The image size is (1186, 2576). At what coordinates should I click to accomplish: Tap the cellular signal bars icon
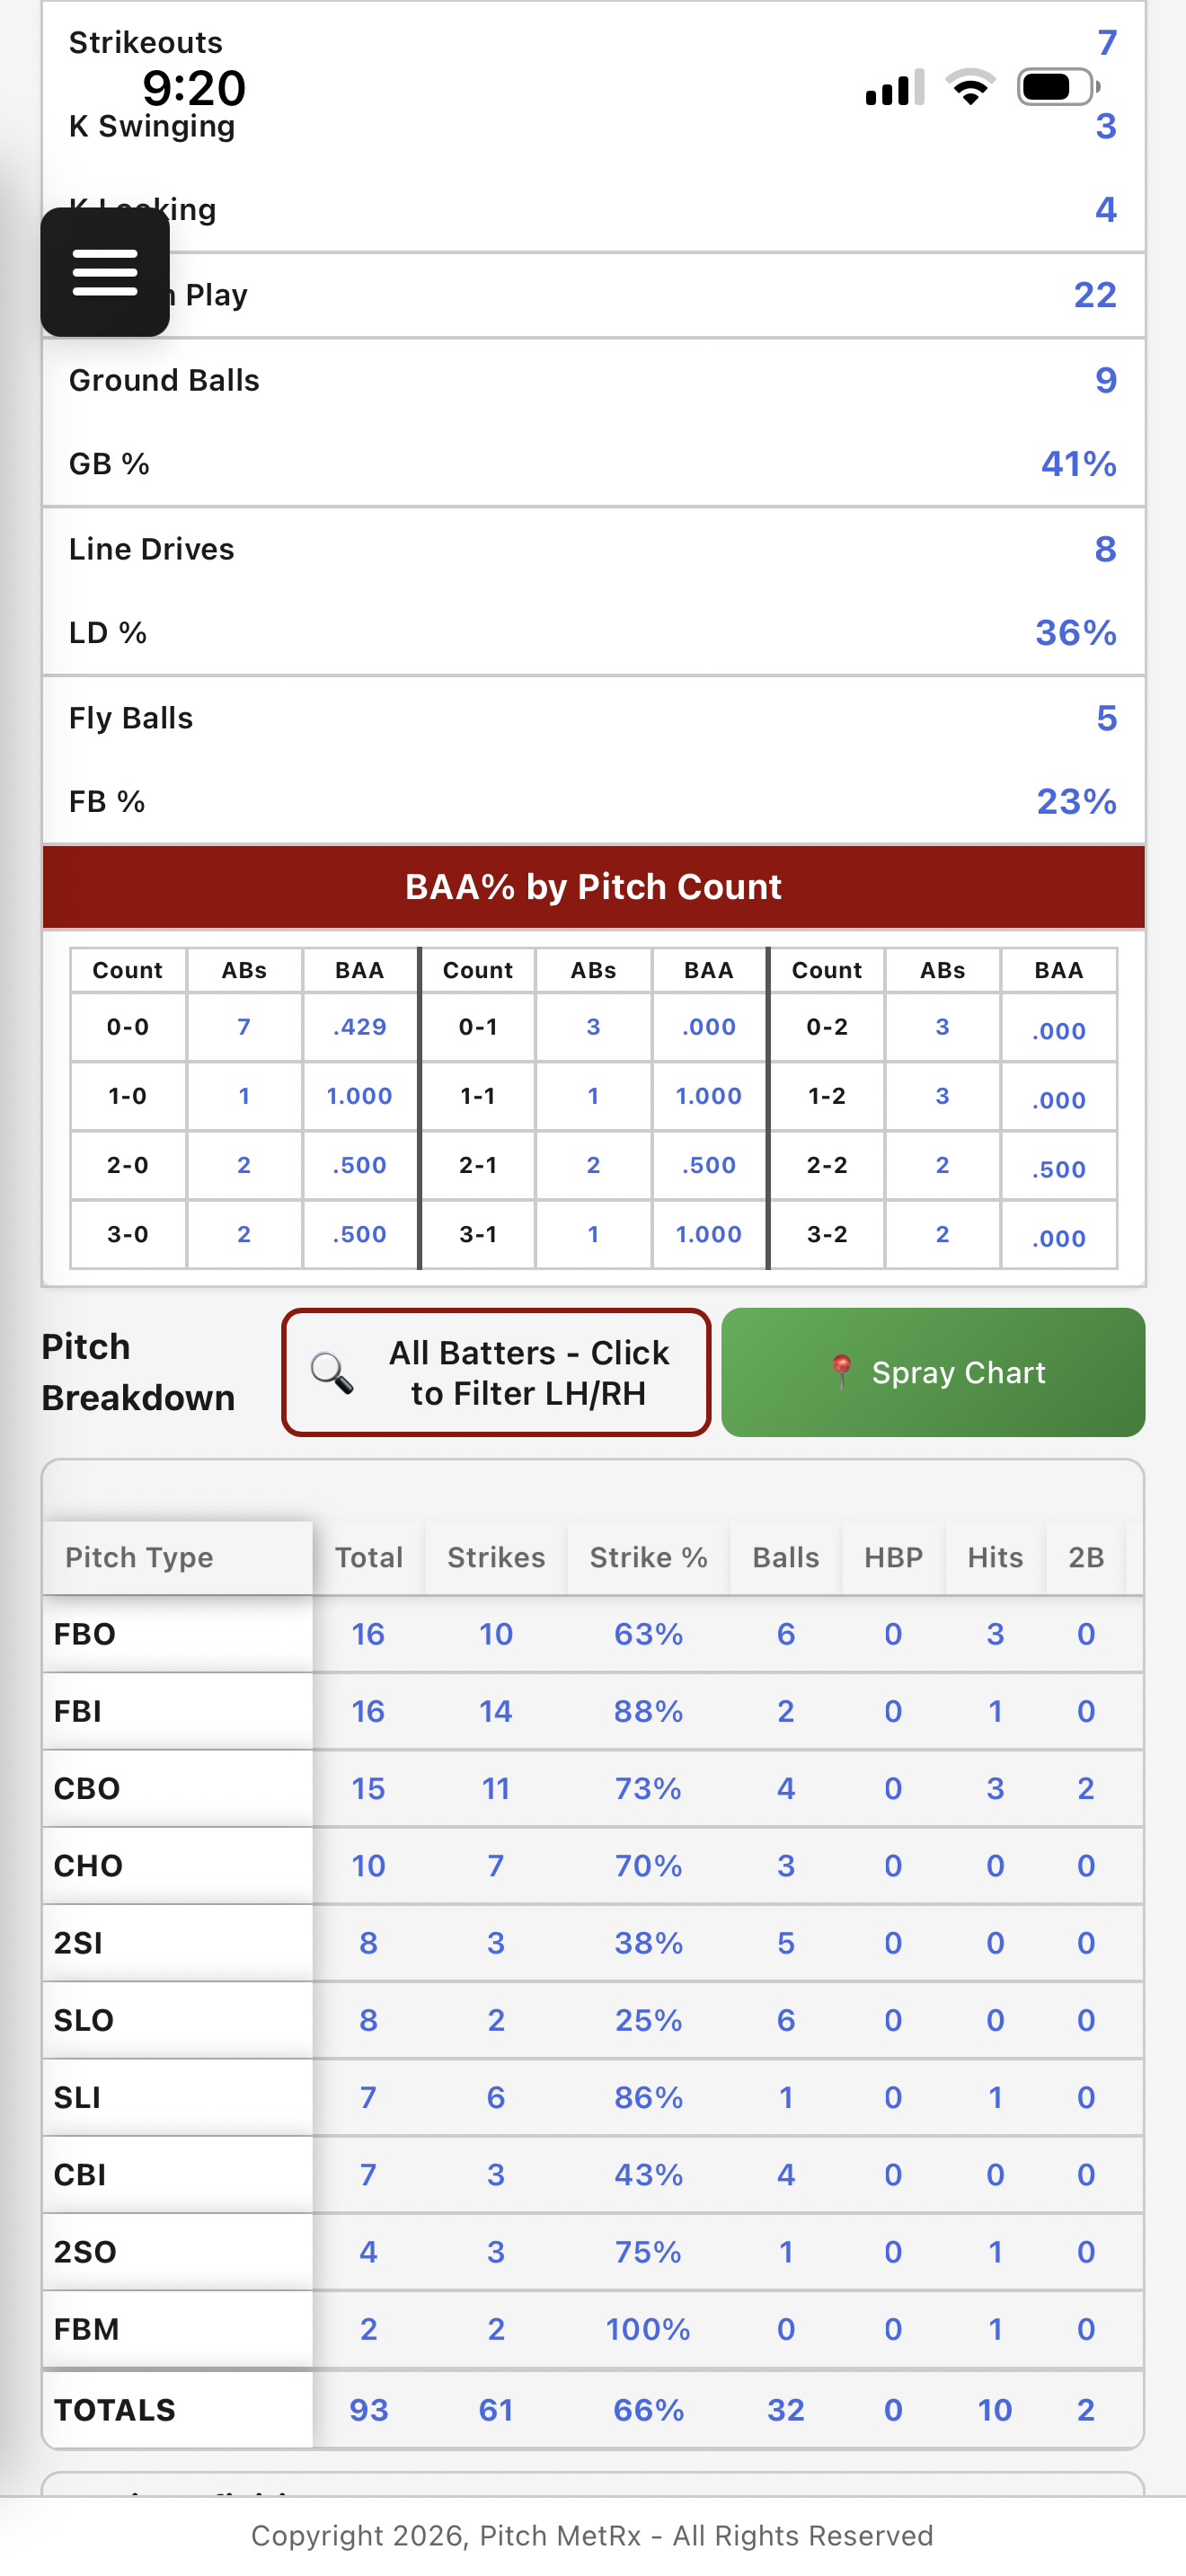click(894, 88)
